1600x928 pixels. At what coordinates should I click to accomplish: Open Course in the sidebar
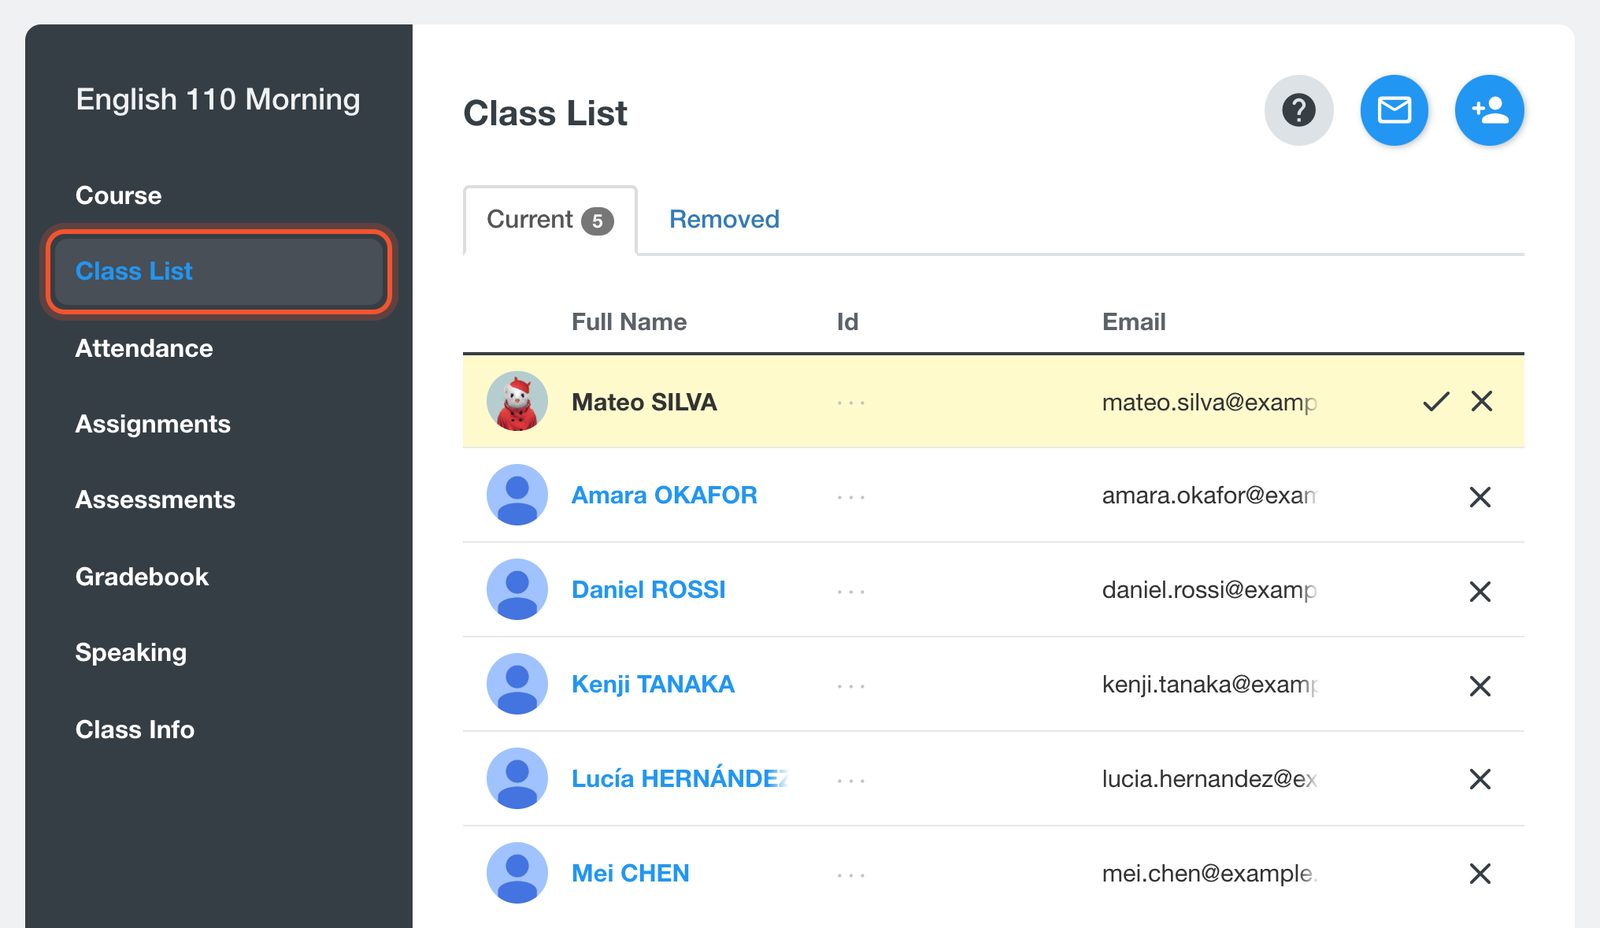tap(118, 195)
